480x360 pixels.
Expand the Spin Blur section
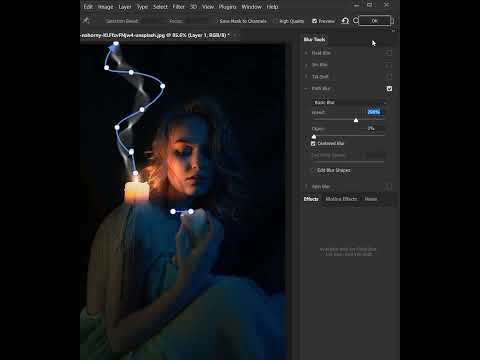click(x=306, y=187)
